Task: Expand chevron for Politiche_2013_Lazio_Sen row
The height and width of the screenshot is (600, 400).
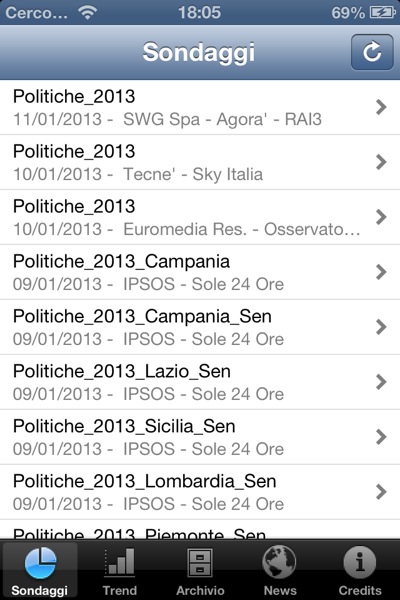Action: click(x=381, y=382)
